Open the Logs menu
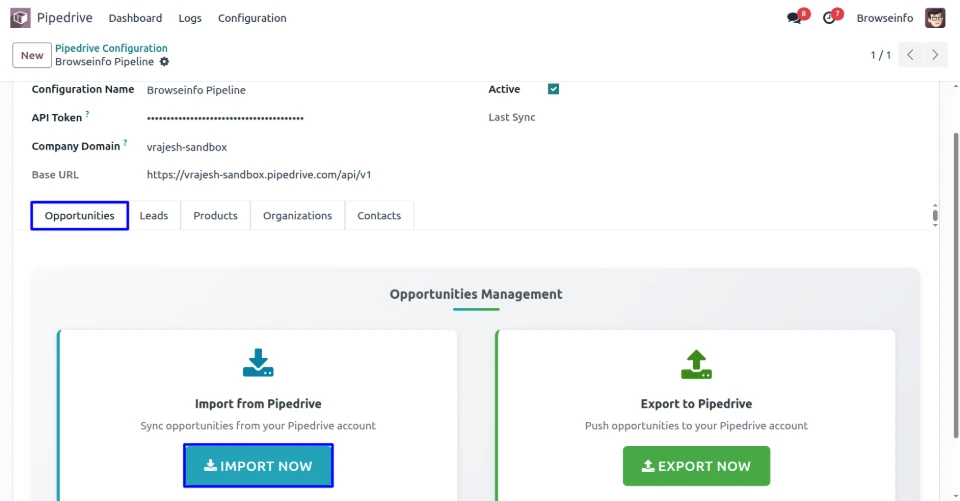This screenshot has height=501, width=960. coord(190,18)
